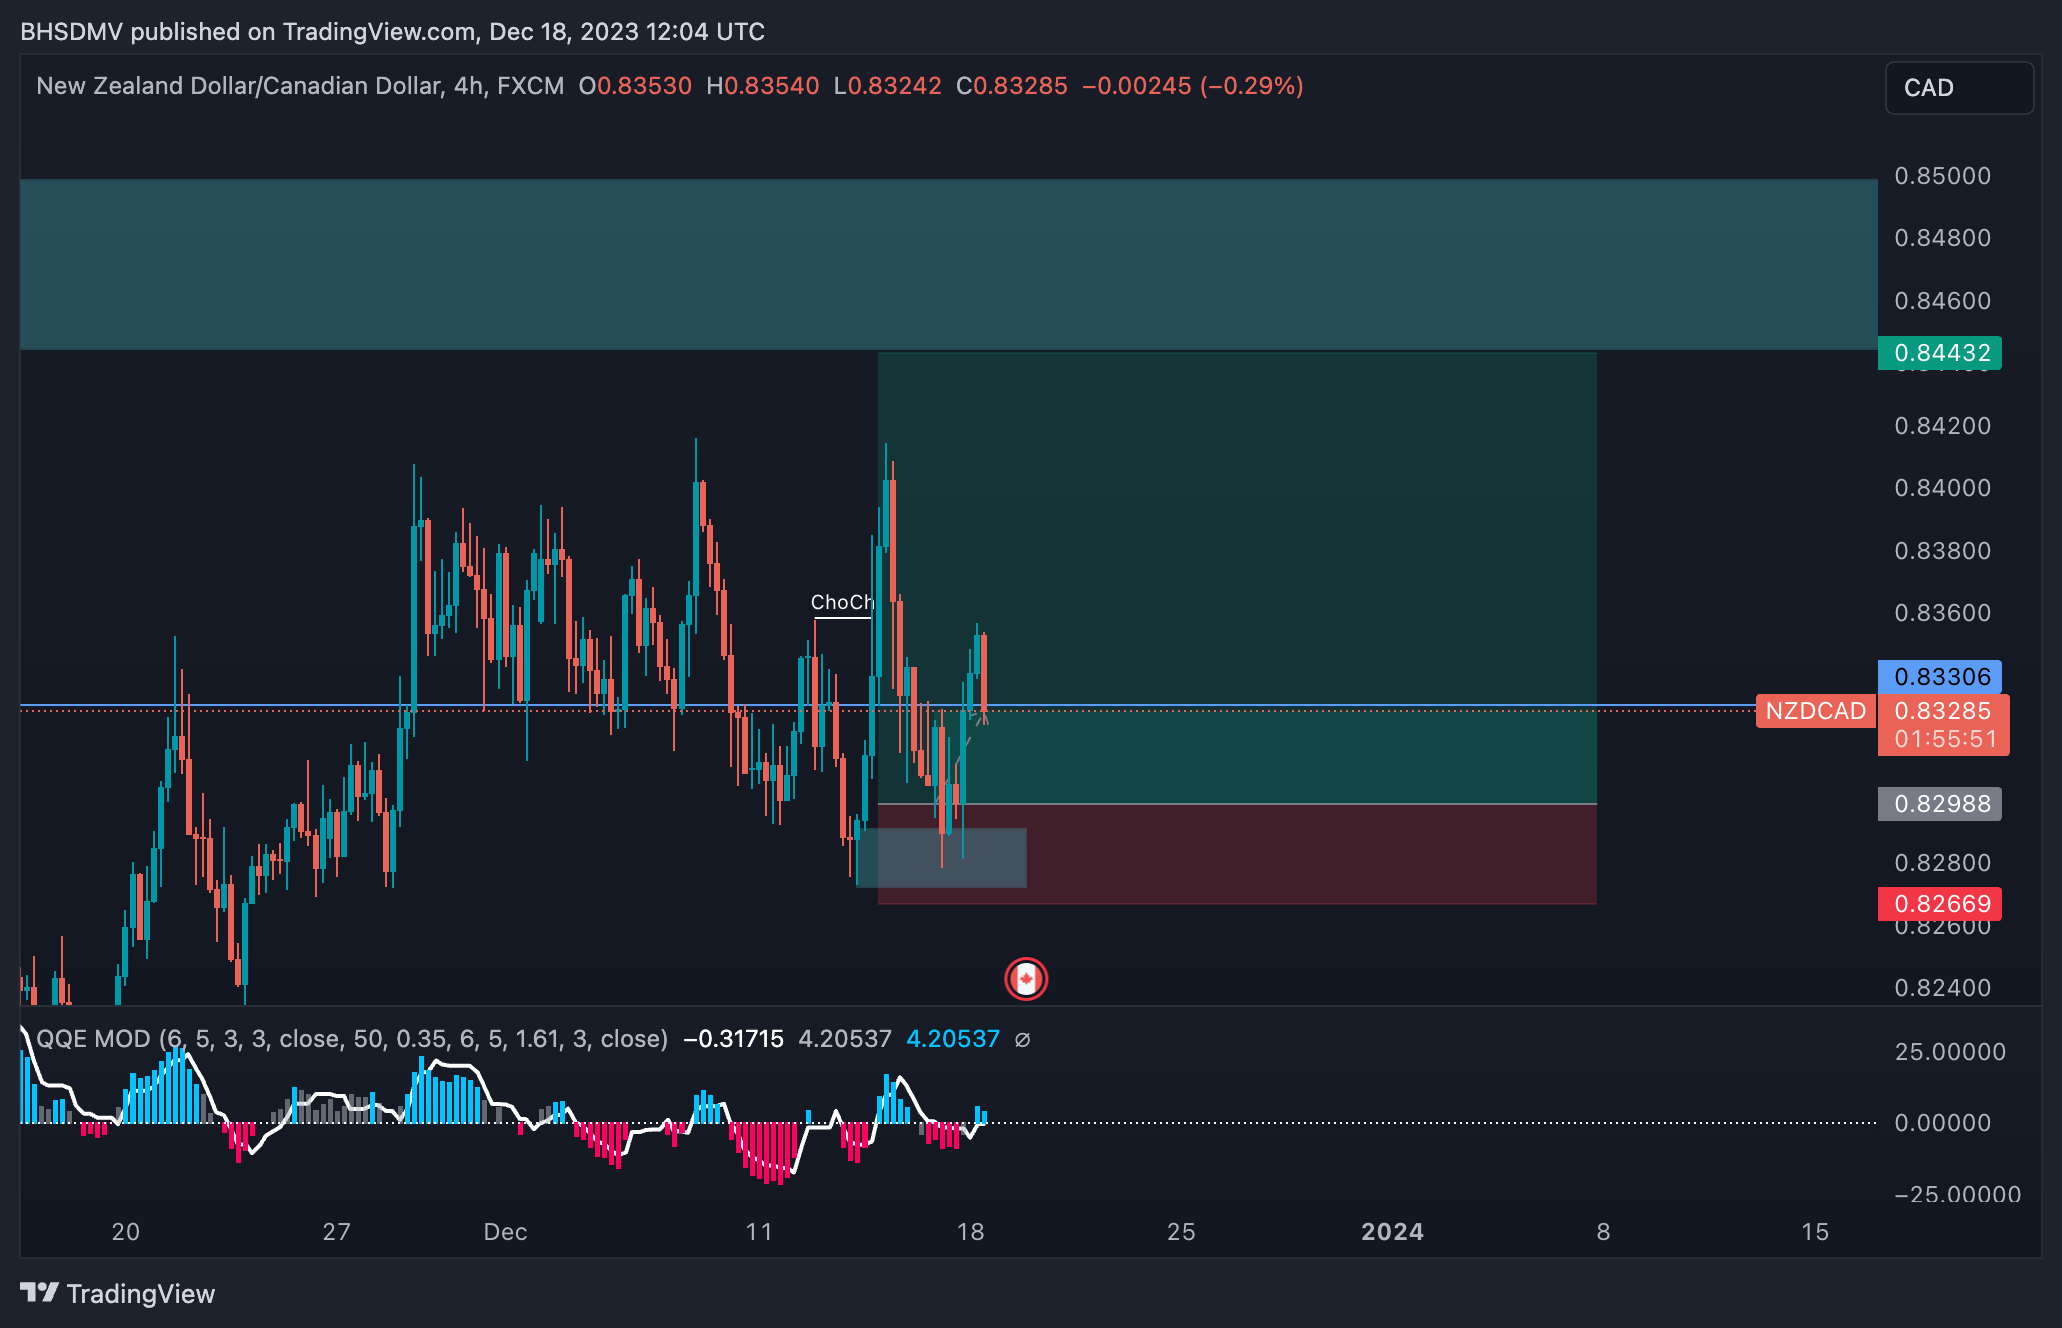Screen dimensions: 2062x1328
Task: Open the CAD currency selector box
Action: pos(1958,88)
